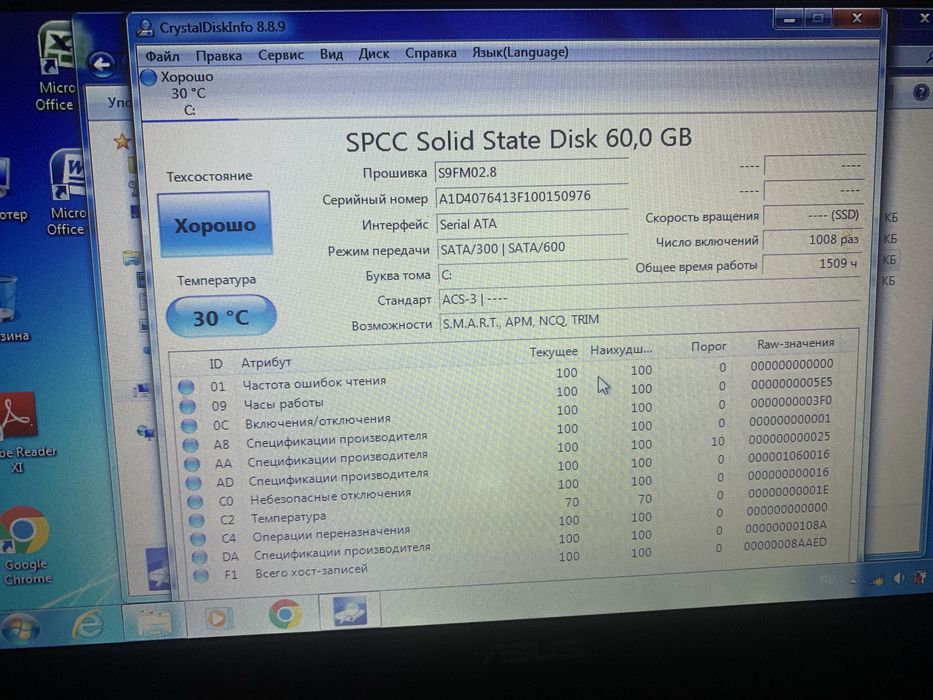933x700 pixels.
Task: Open the Язык(Language) menu
Action: tap(520, 52)
